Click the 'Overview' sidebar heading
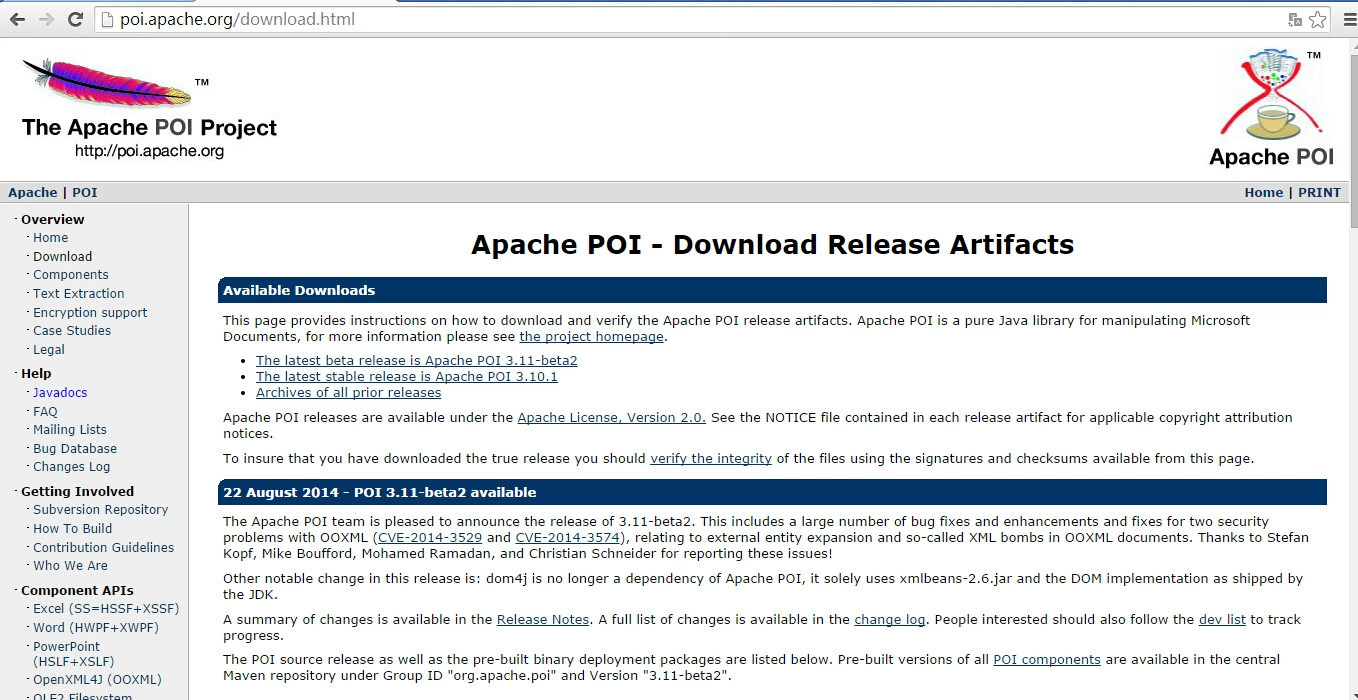The width and height of the screenshot is (1358, 700). pyautogui.click(x=53, y=220)
